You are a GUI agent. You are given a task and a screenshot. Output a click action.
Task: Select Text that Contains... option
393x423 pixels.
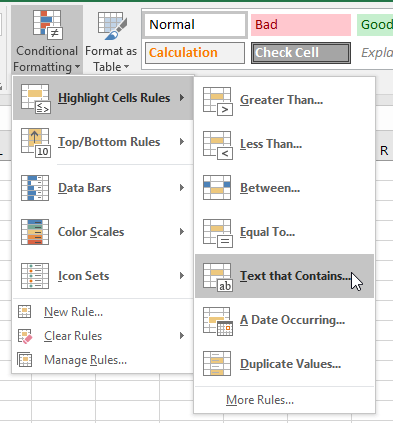284,276
